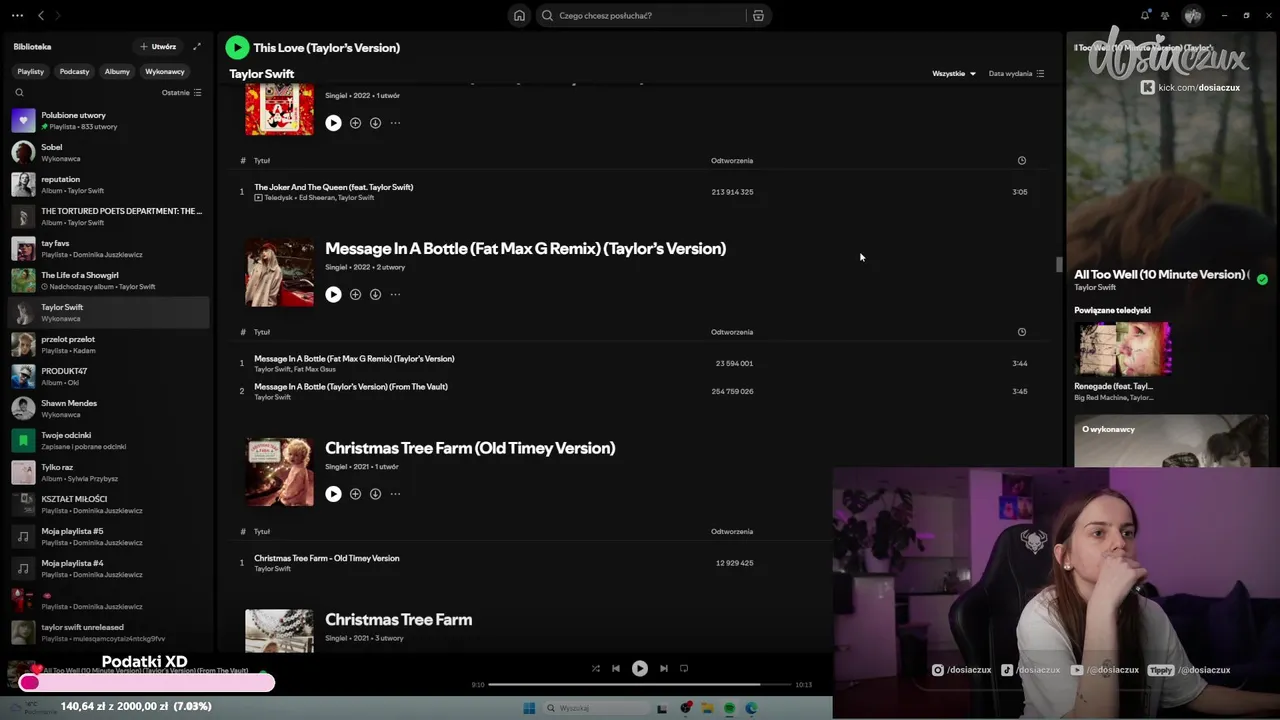Open Spotify icon in Windows taskbar

tap(729, 708)
